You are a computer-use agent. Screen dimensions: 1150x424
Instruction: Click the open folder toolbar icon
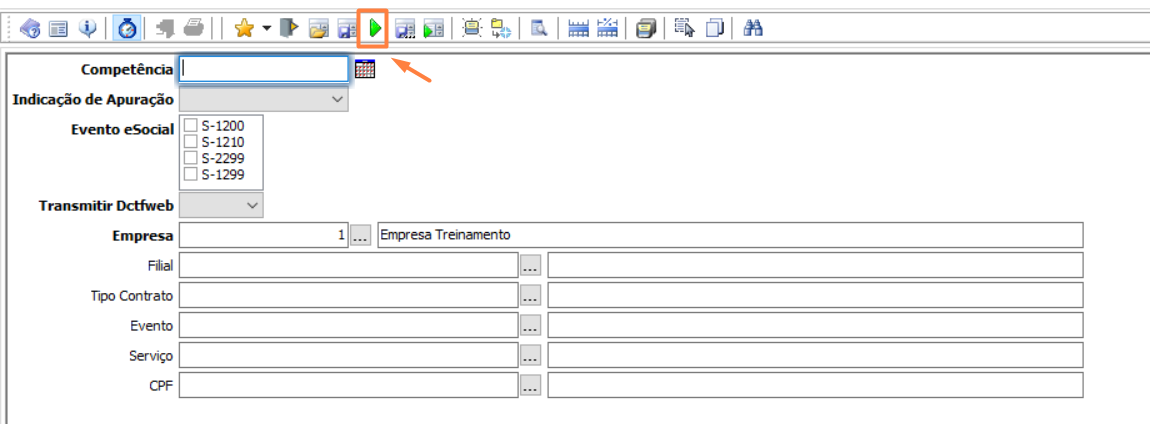pos(318,29)
